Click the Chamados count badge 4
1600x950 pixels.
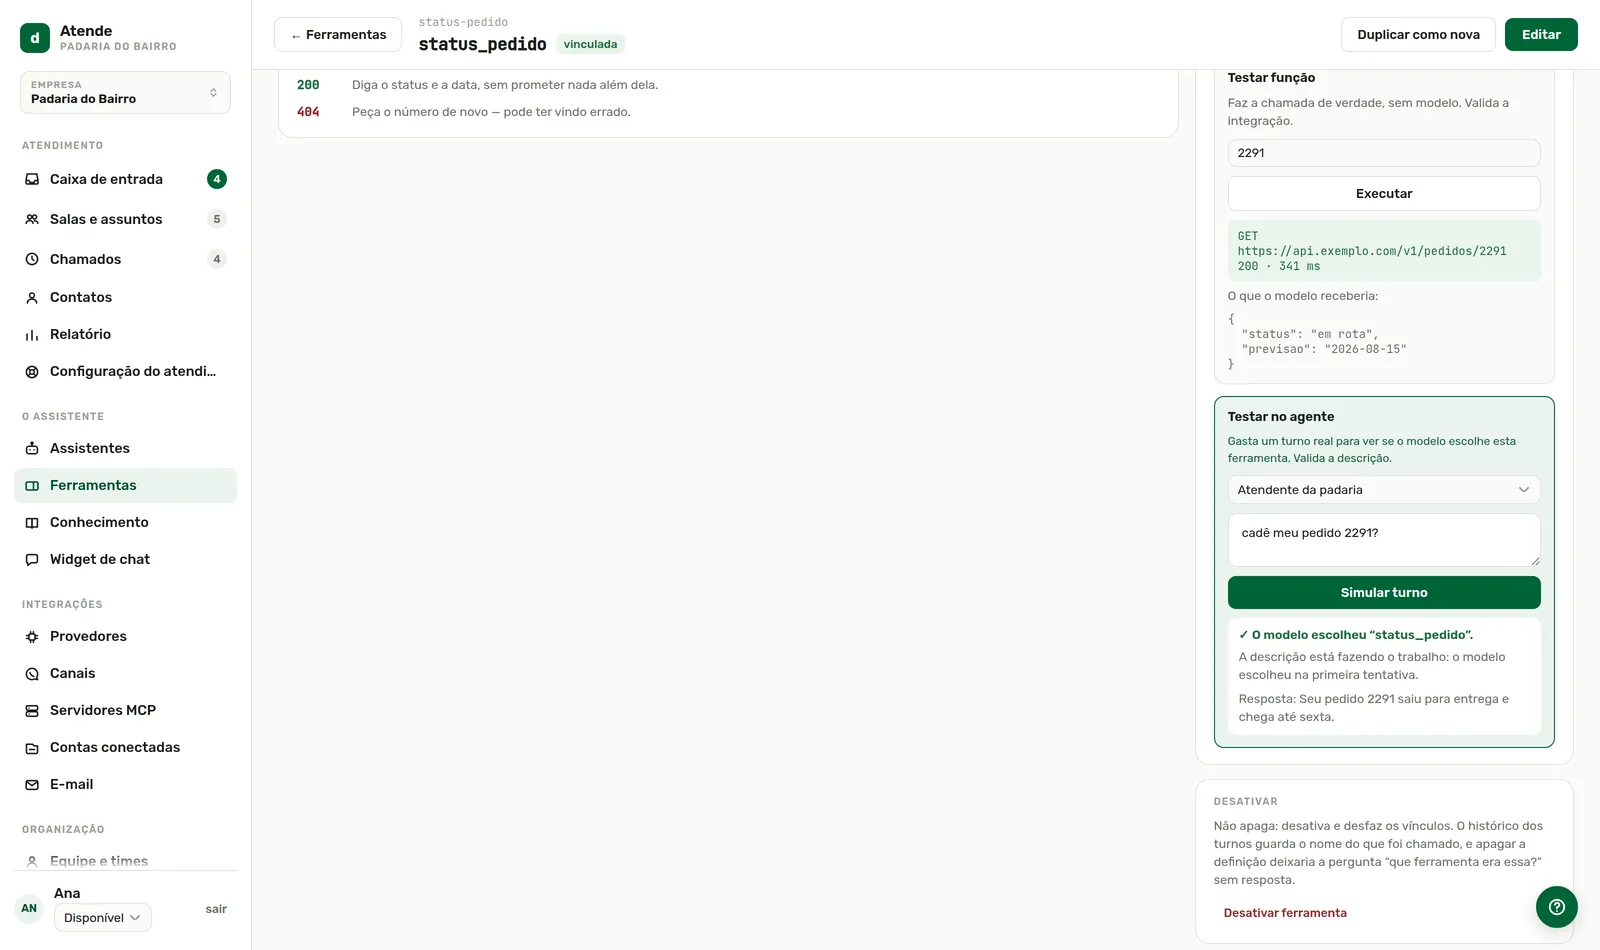(x=217, y=259)
